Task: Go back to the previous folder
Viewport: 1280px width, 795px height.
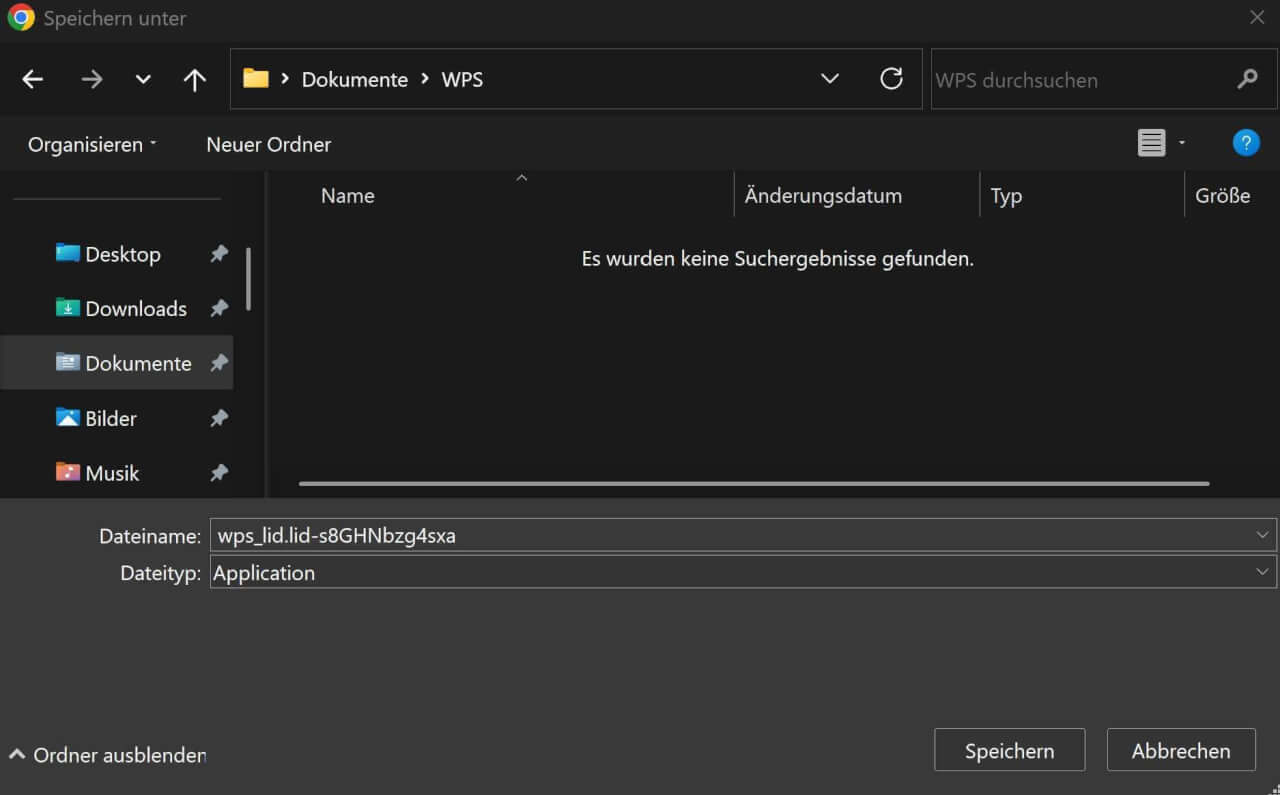Action: pyautogui.click(x=33, y=80)
